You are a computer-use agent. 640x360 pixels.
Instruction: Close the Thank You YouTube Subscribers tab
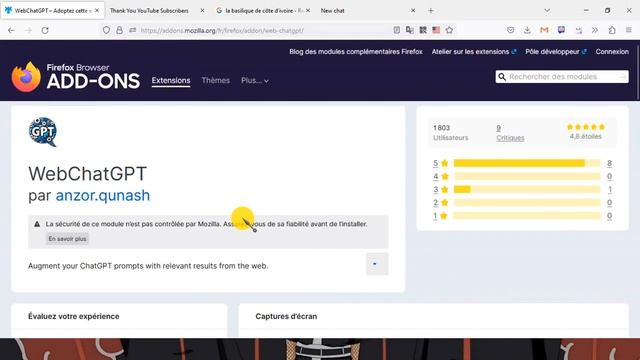coord(202,11)
